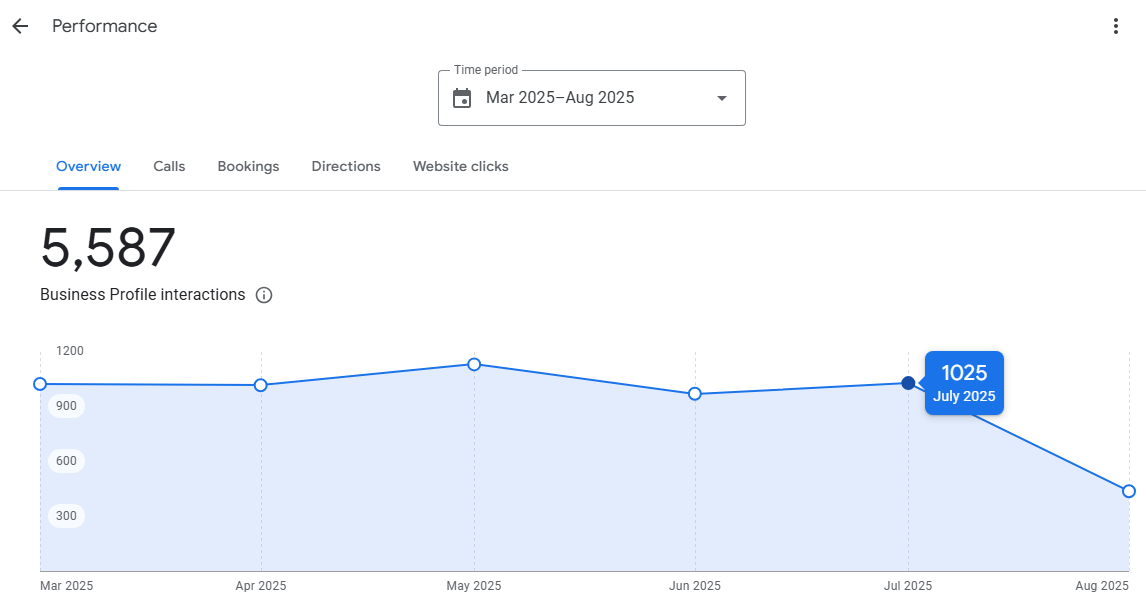Click the 900 y-axis label
The height and width of the screenshot is (601, 1146).
coord(67,406)
